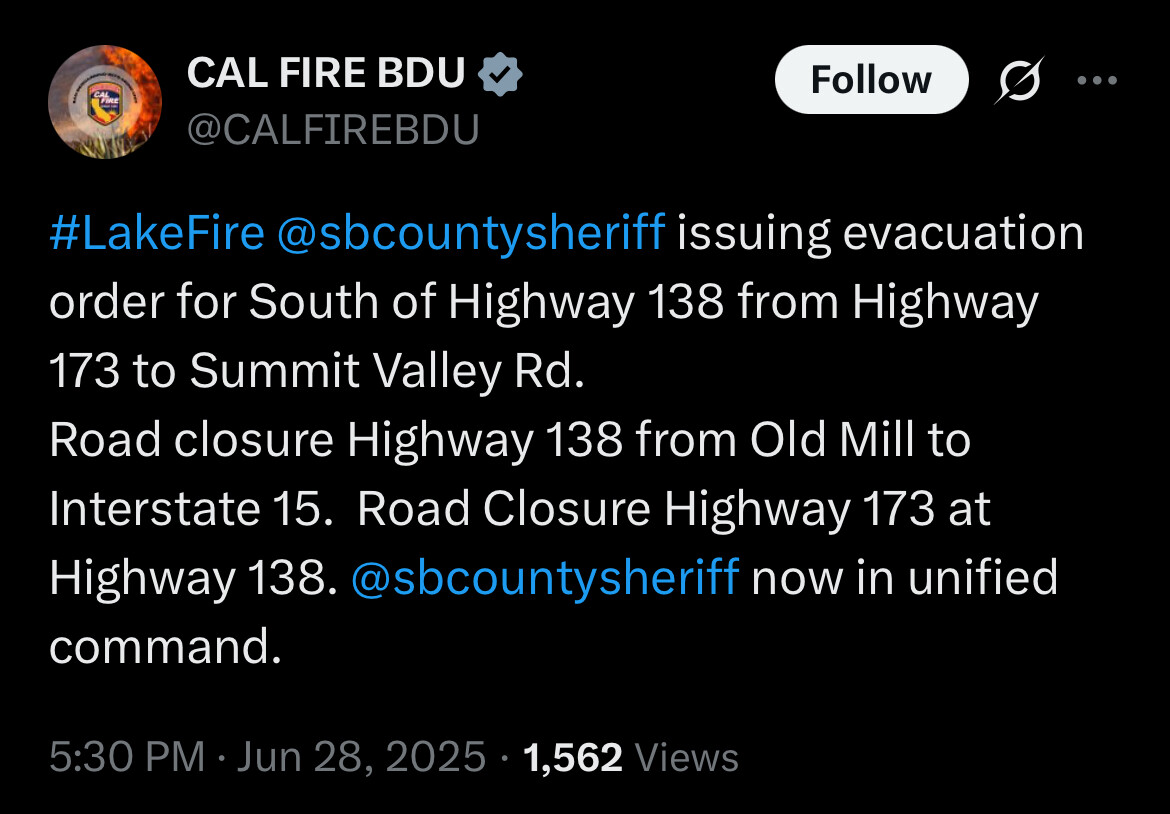Click the '173 to Summit Valley Rd.' line
This screenshot has height=814, width=1170.
click(316, 372)
